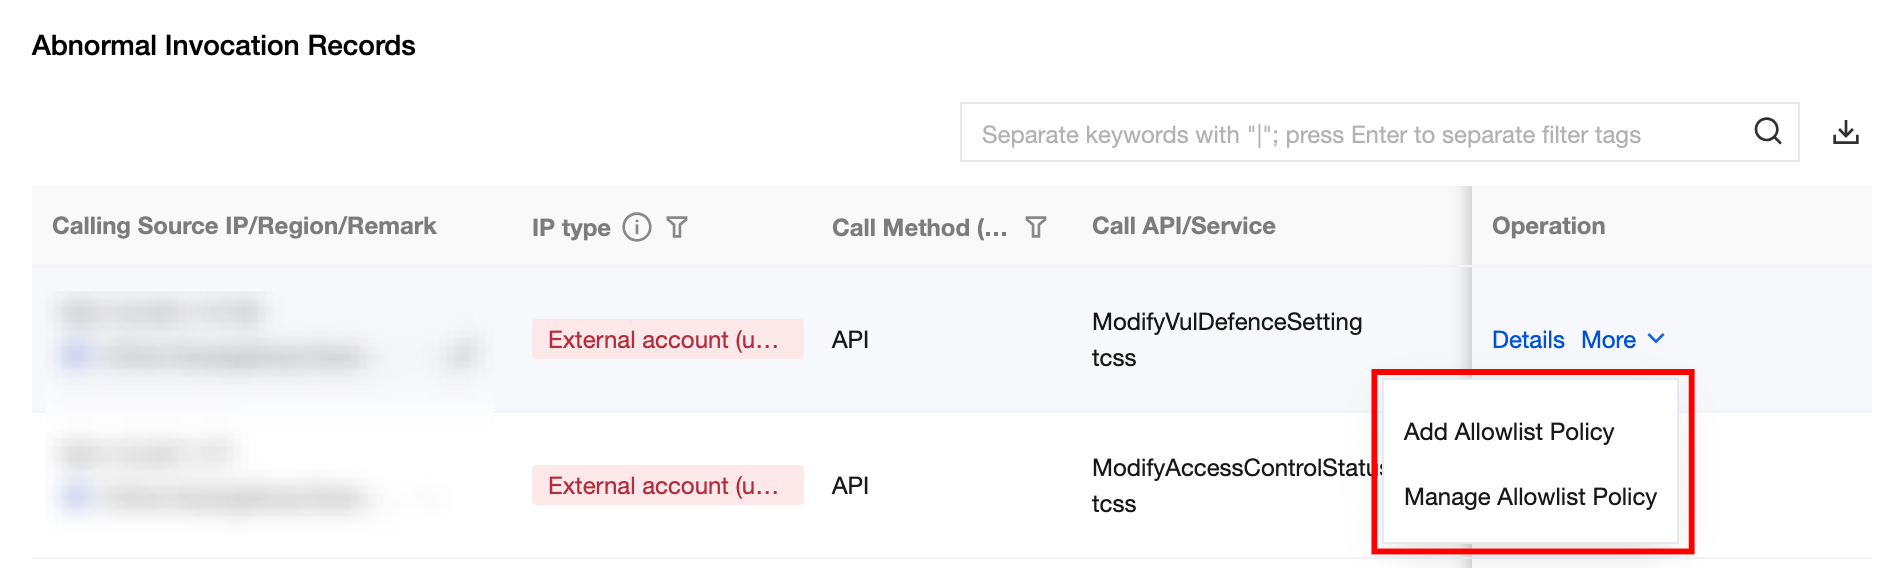Click External account tag in second row

coord(667,486)
